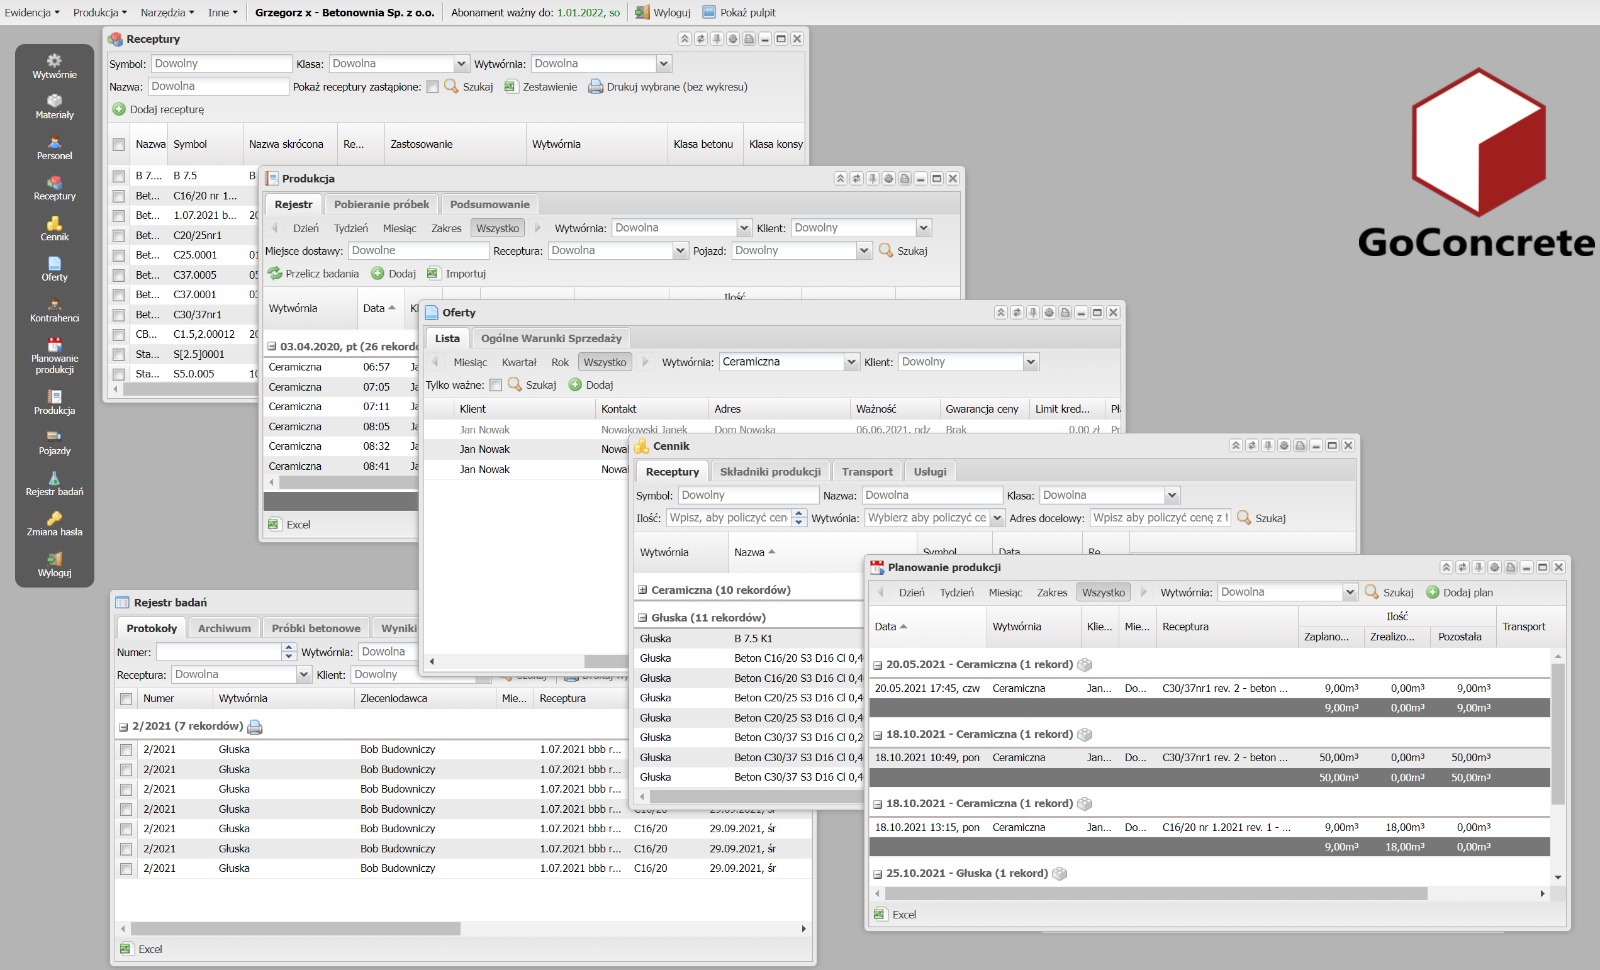Click Dodaj in Oferty window

click(591, 385)
